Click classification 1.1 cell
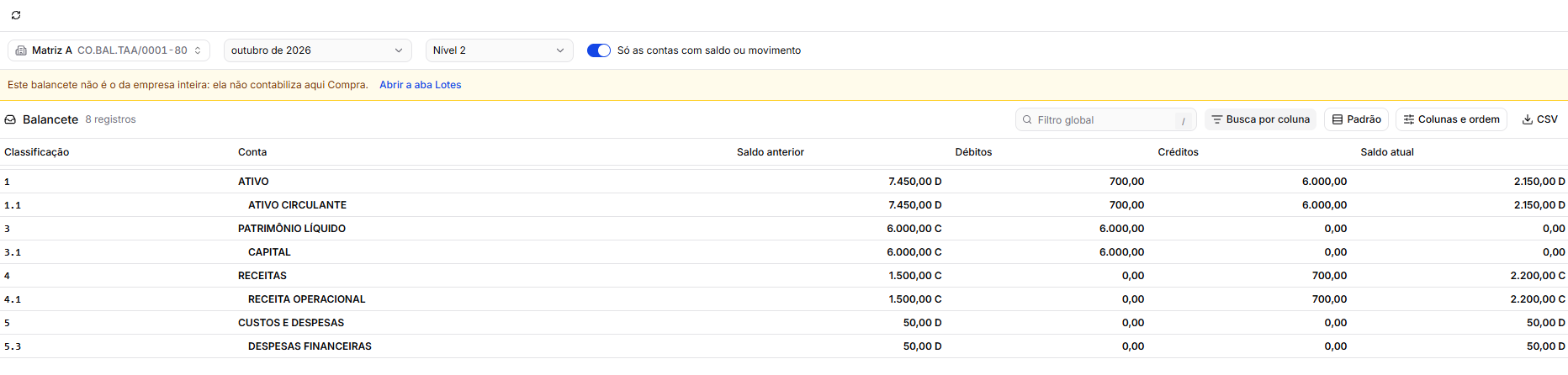Image resolution: width=1568 pixels, height=375 pixels. (x=13, y=205)
